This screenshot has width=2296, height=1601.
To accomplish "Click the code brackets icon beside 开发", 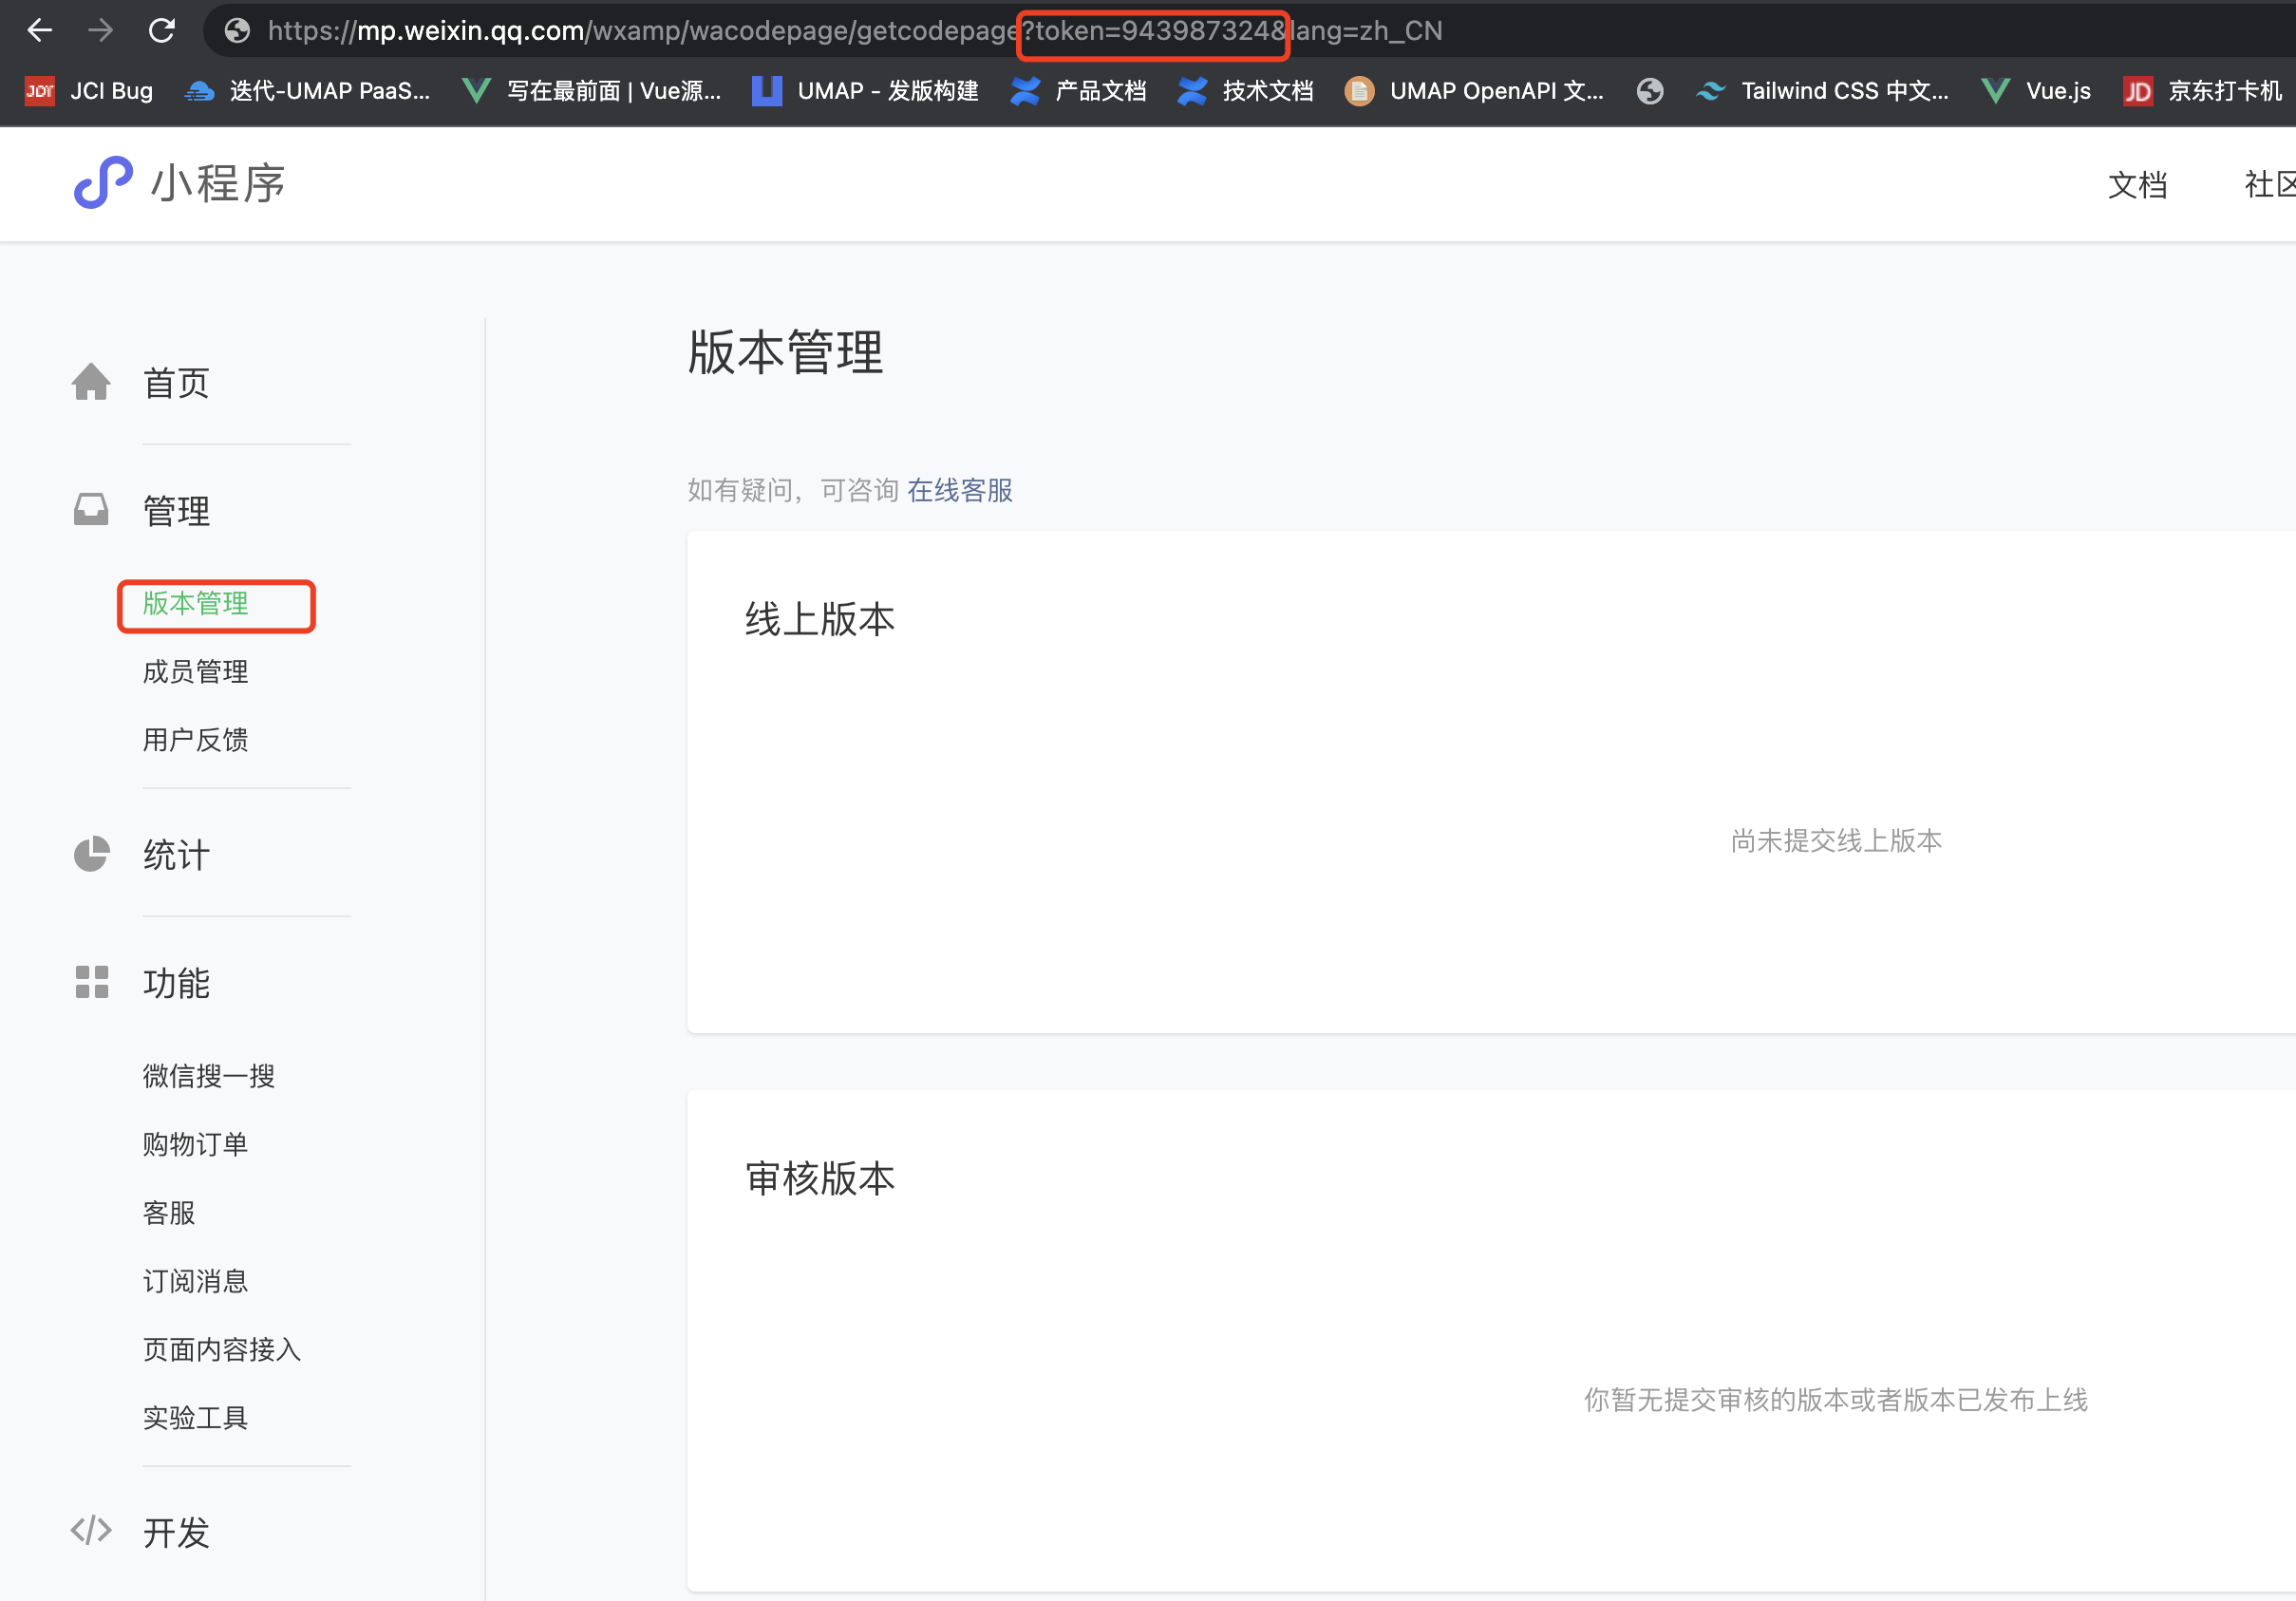I will point(91,1530).
